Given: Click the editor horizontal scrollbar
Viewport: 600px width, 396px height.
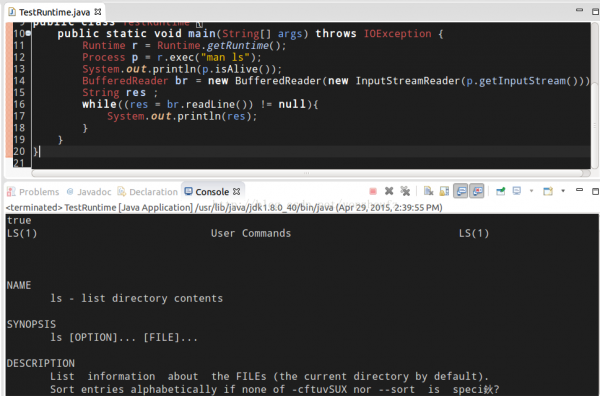Looking at the screenshot, I should 311,173.
